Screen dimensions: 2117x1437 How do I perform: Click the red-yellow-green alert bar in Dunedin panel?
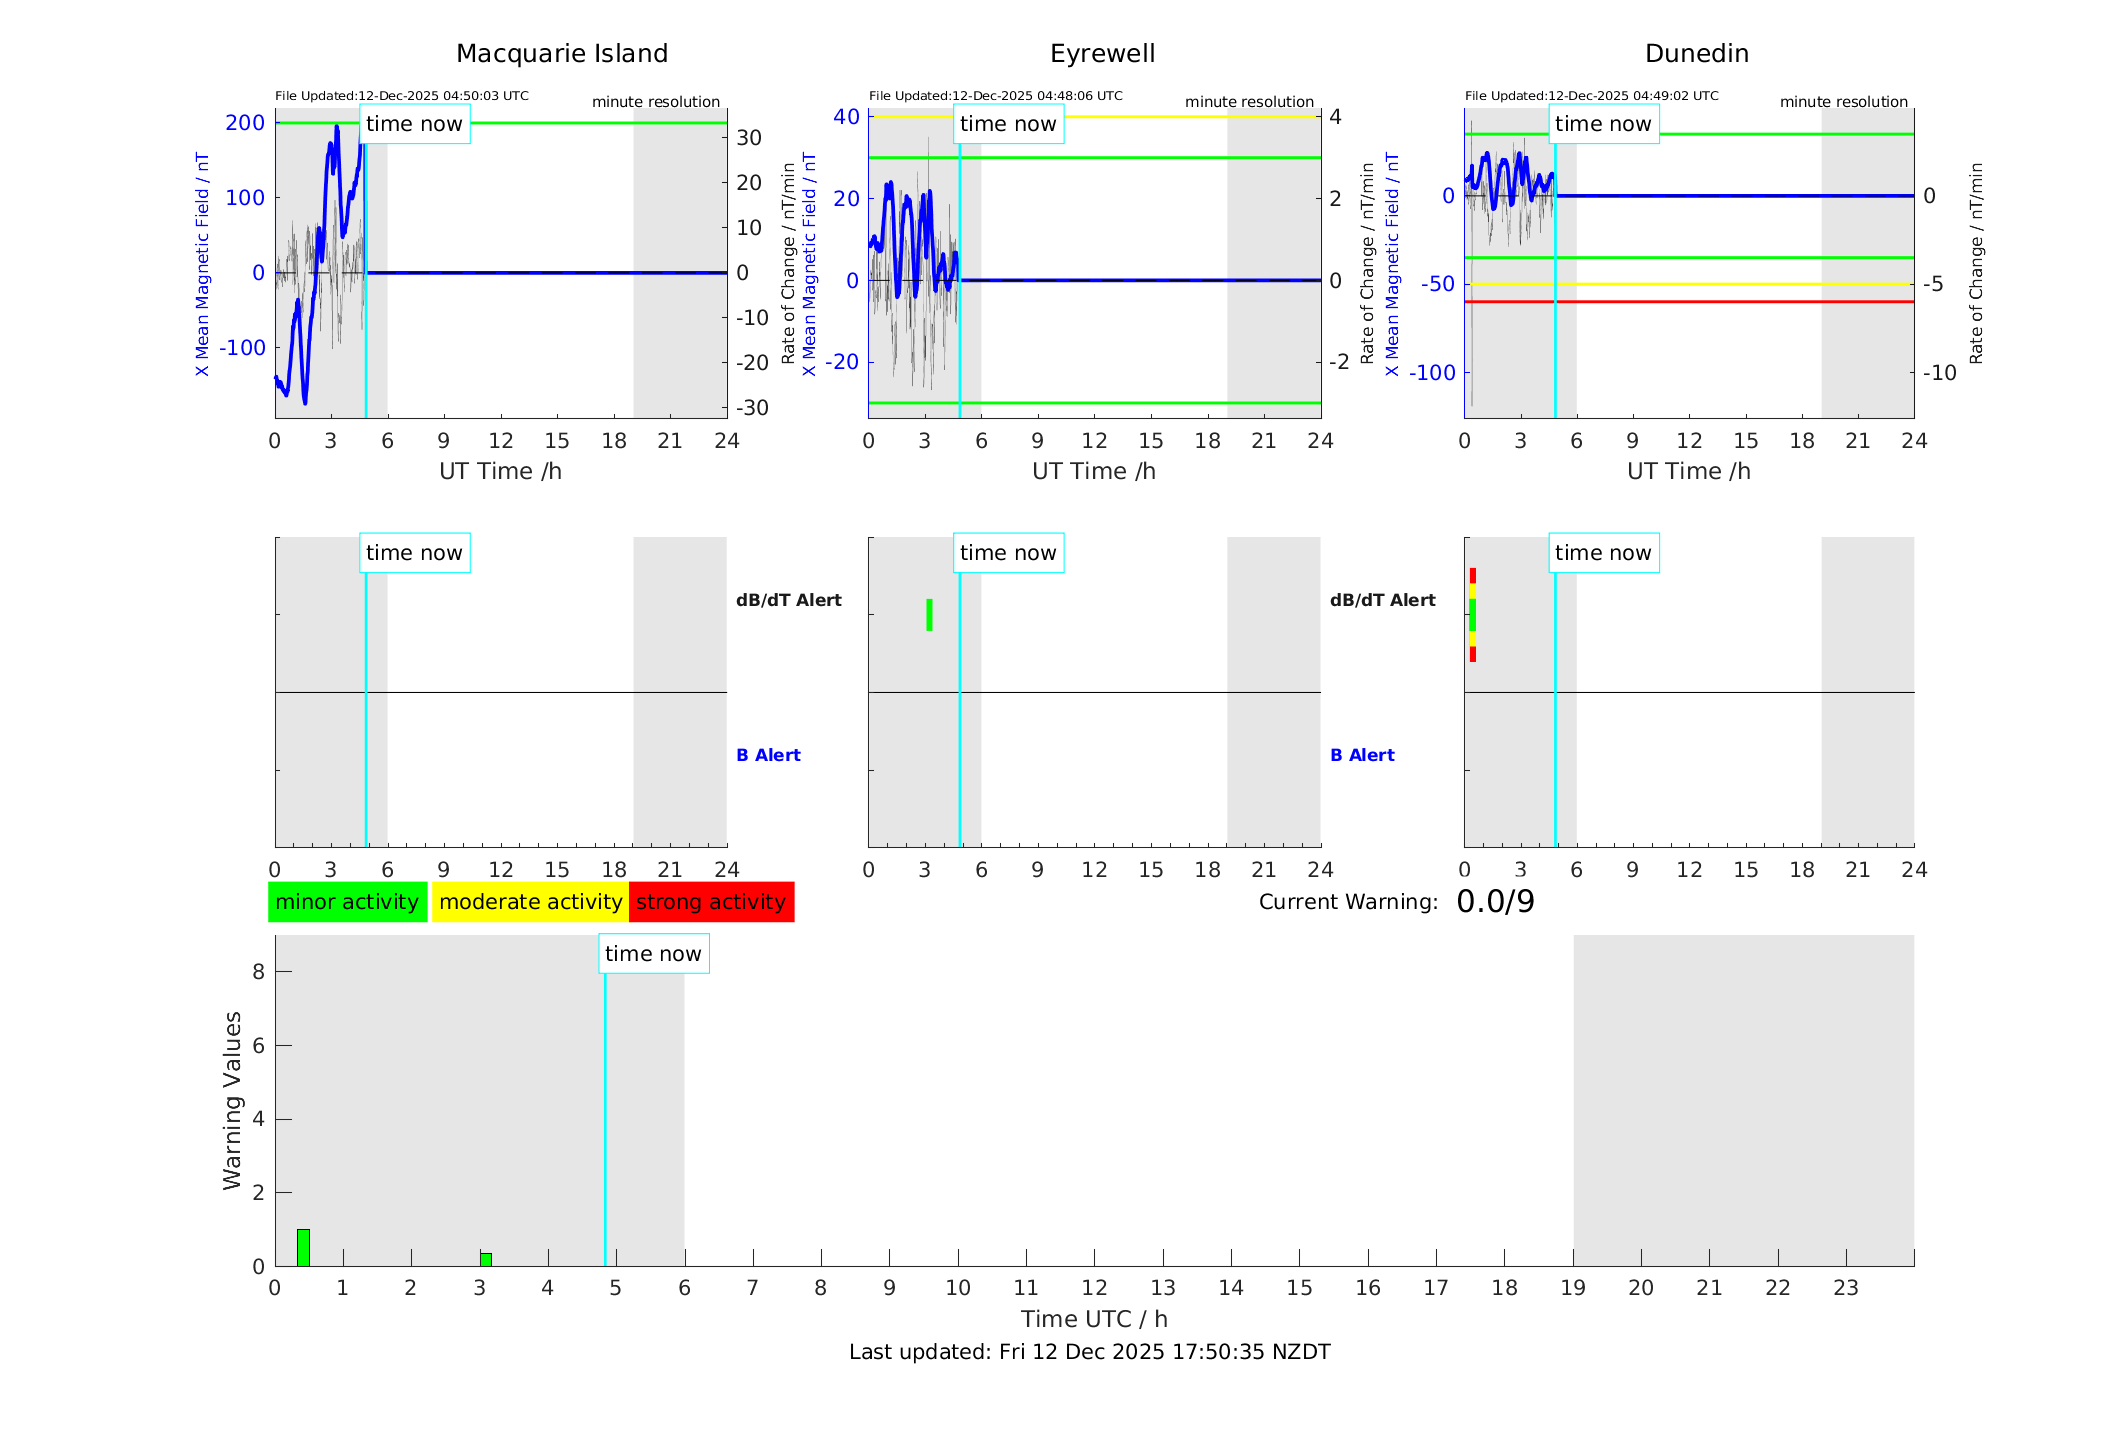tap(1472, 615)
